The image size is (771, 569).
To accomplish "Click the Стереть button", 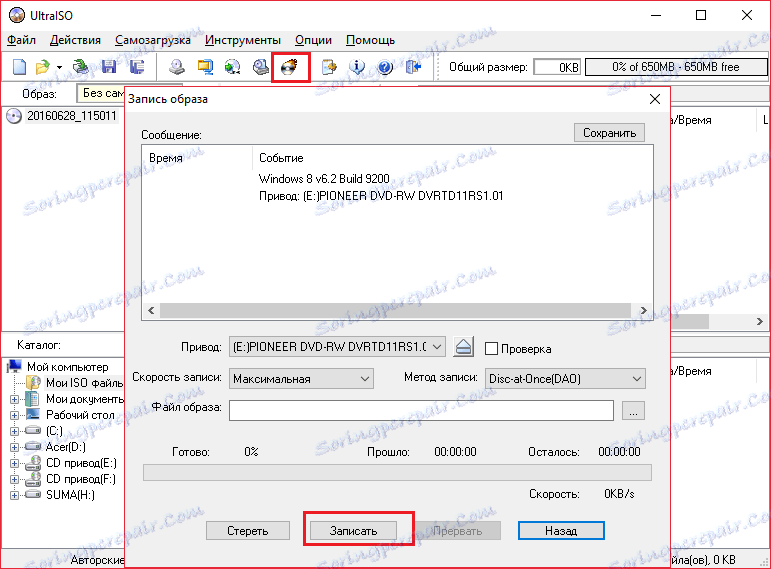I will (x=247, y=531).
